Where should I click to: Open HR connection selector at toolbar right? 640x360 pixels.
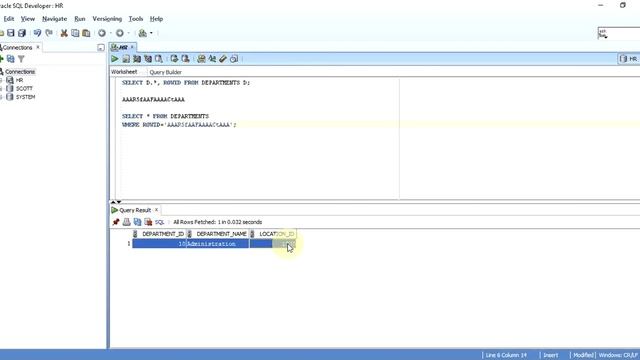tap(629, 59)
